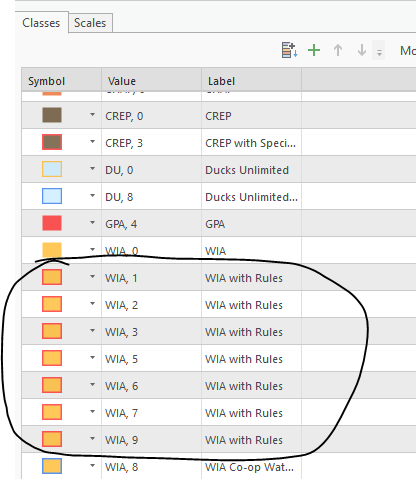
Task: Select the value cell 'WIA, 8'
Action: [151, 466]
